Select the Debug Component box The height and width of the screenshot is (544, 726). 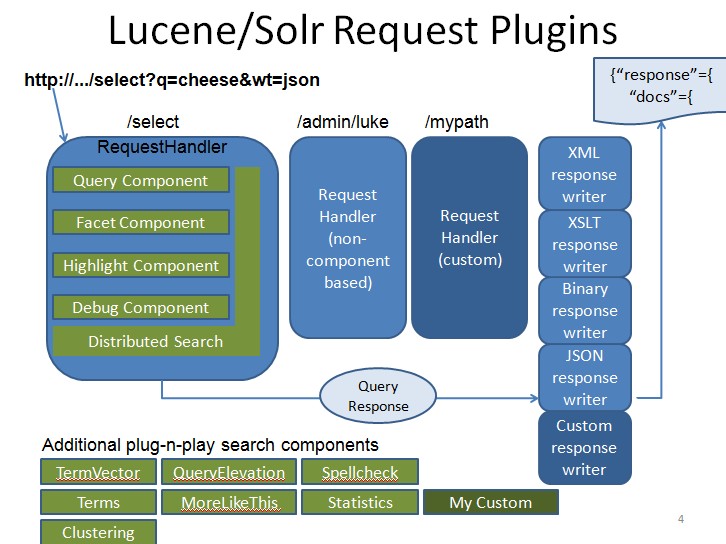[x=141, y=307]
